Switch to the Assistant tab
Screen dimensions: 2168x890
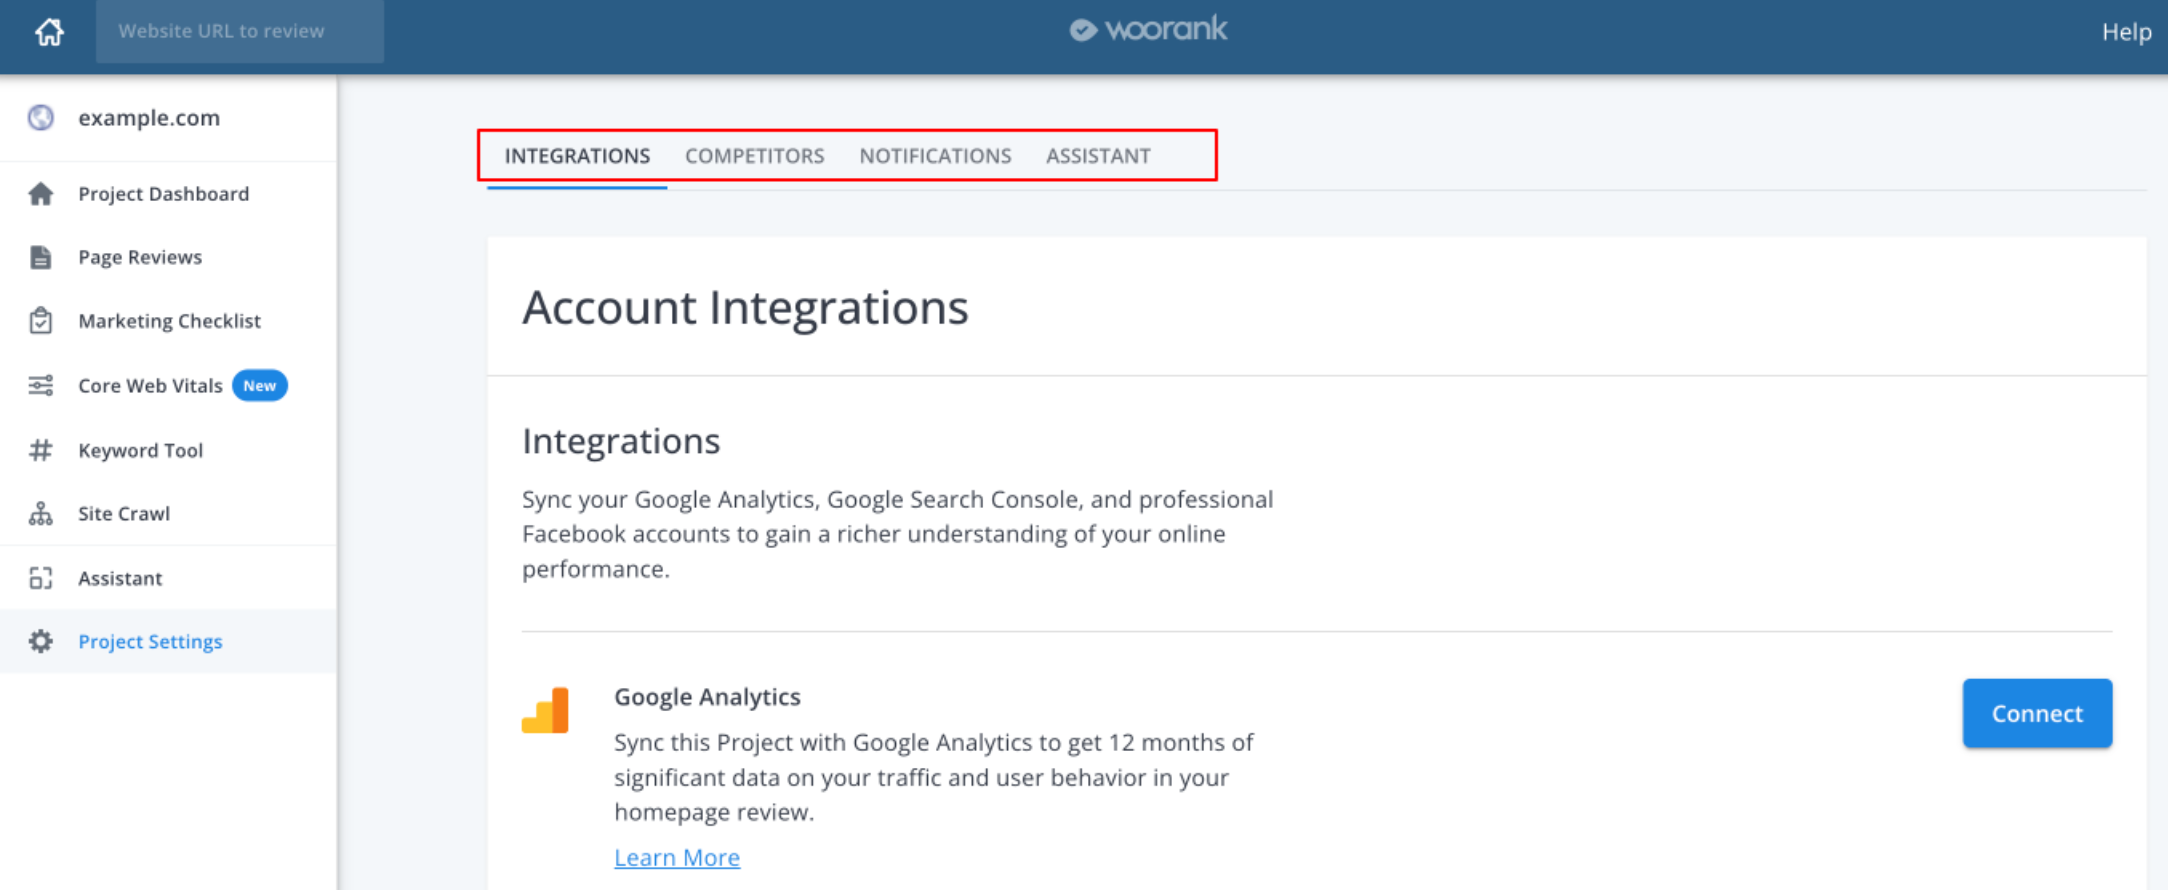[1098, 156]
